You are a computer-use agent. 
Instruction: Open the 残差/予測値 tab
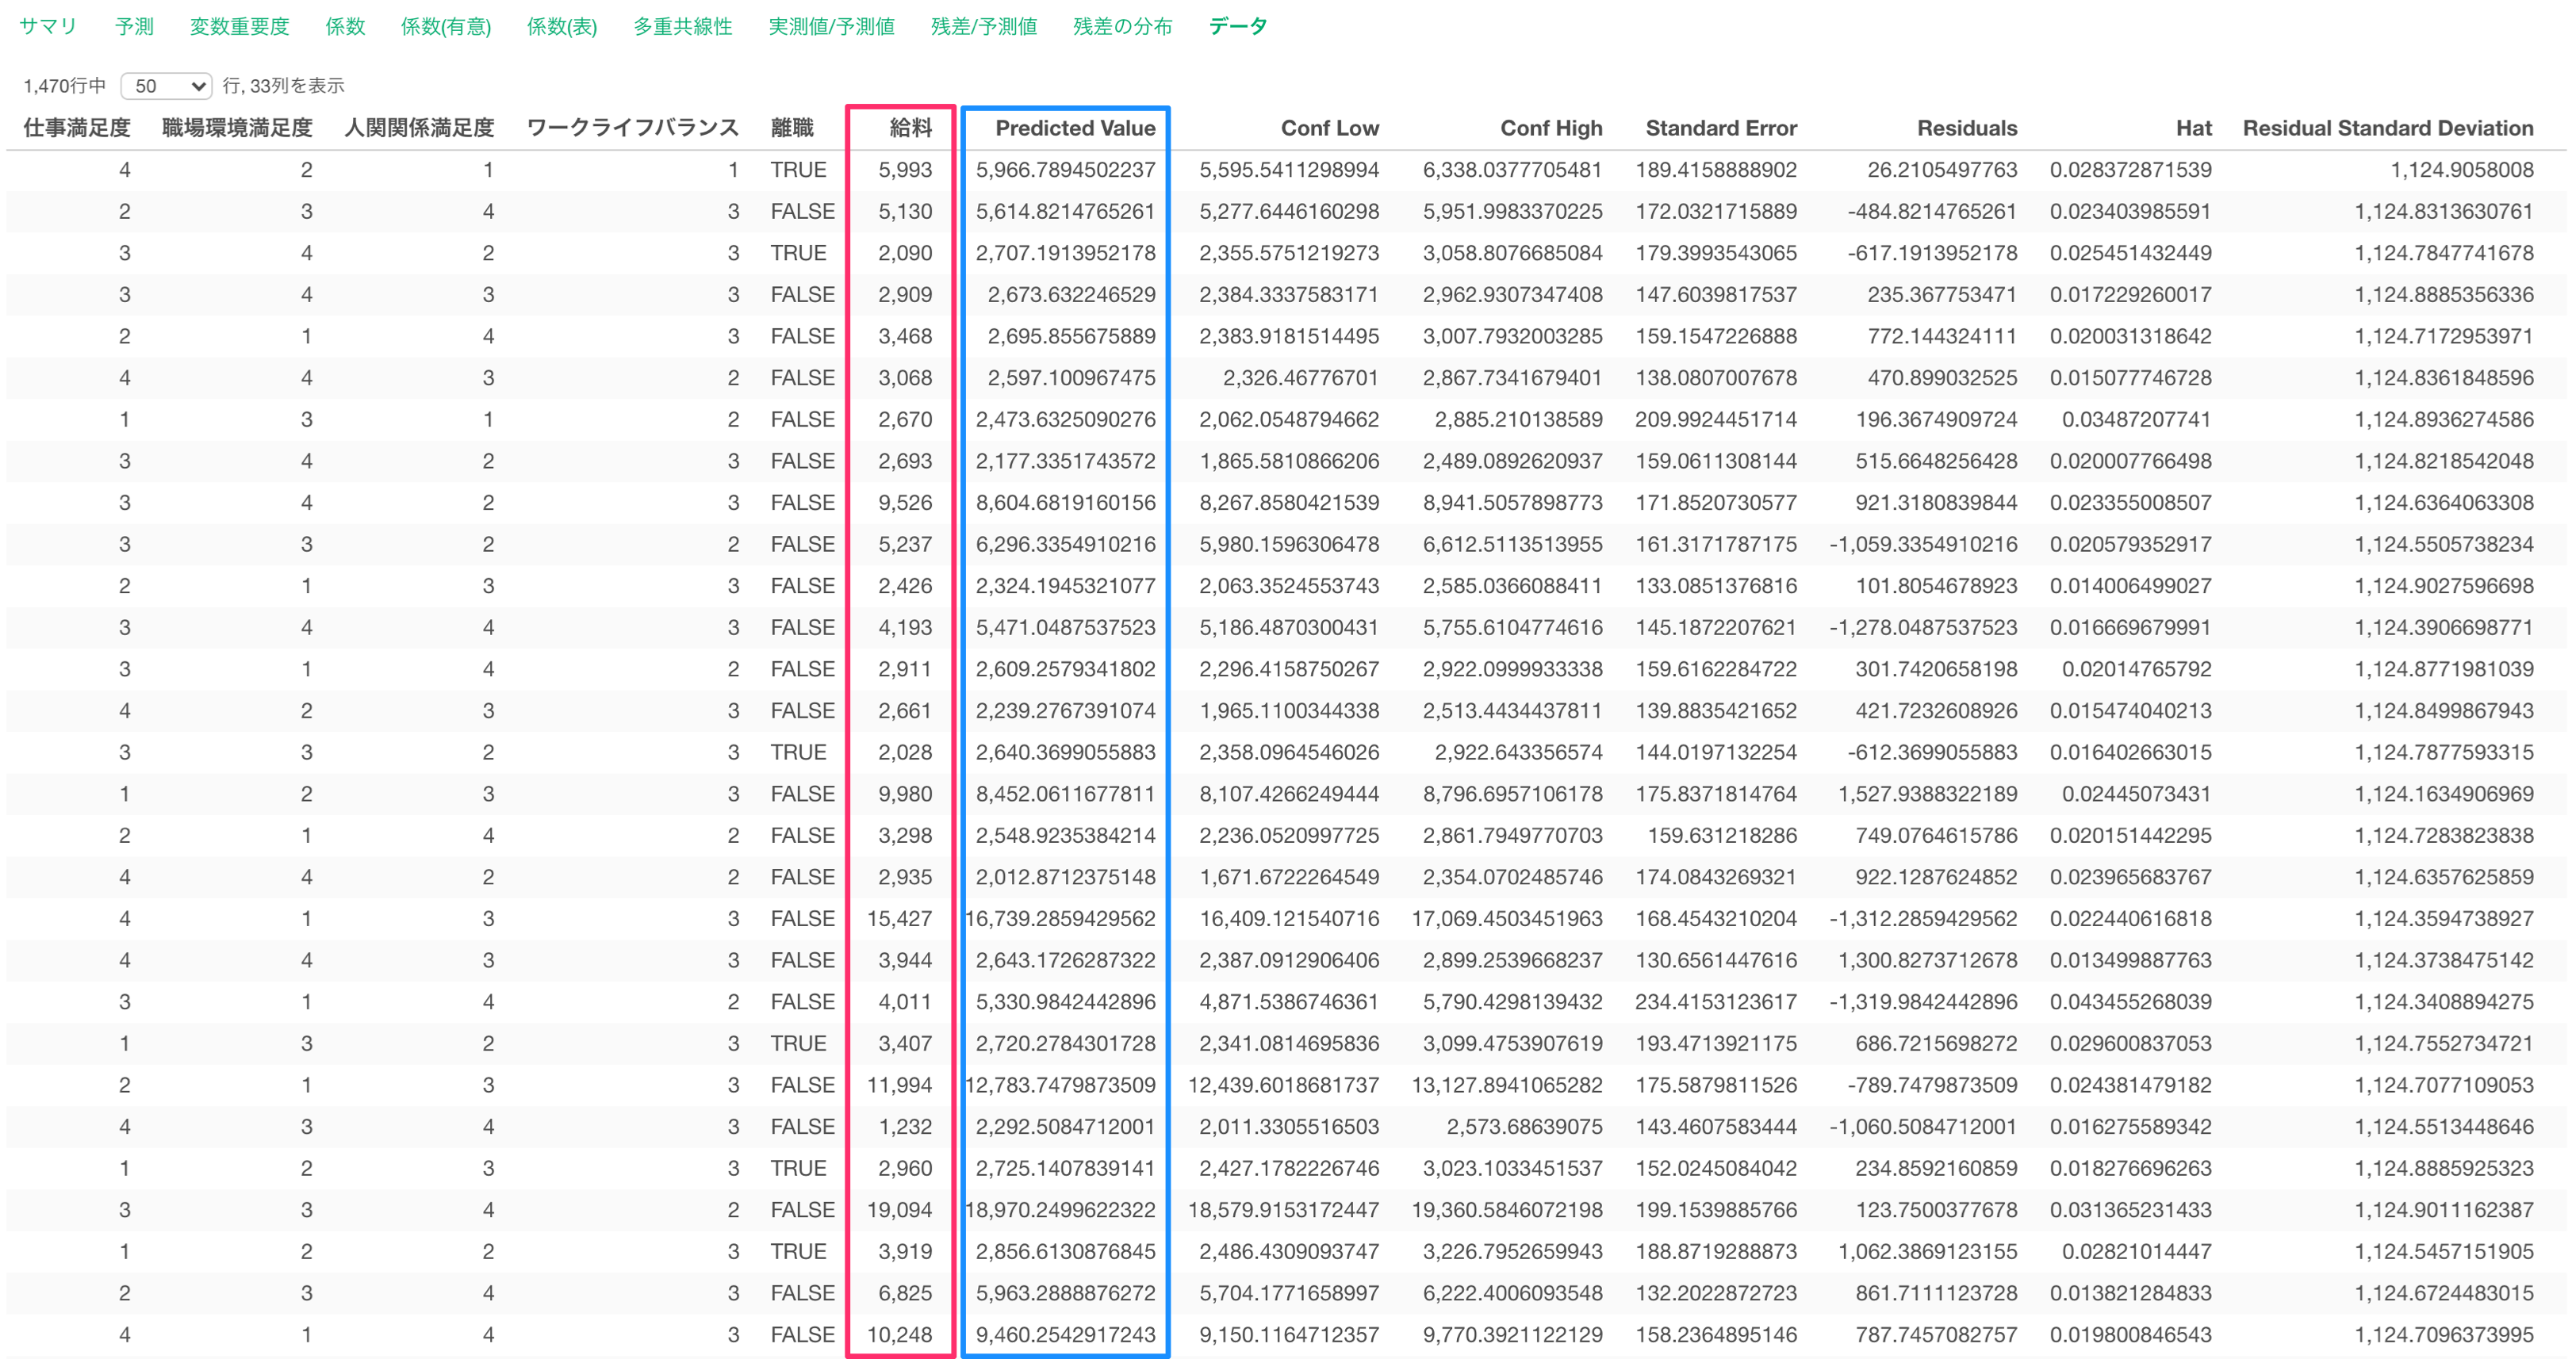(984, 27)
